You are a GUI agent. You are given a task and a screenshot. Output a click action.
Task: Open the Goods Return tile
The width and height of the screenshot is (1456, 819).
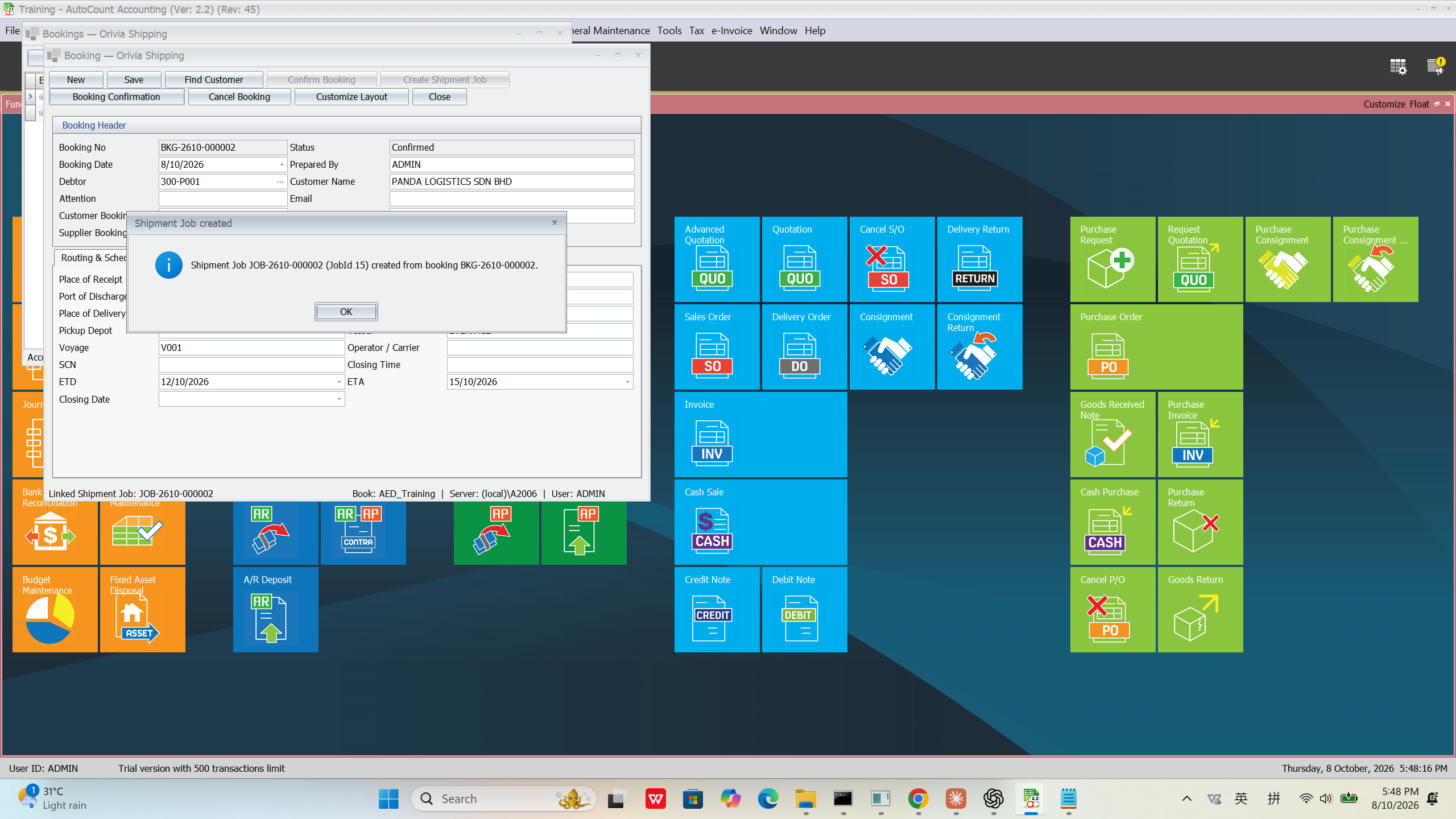pos(1200,609)
